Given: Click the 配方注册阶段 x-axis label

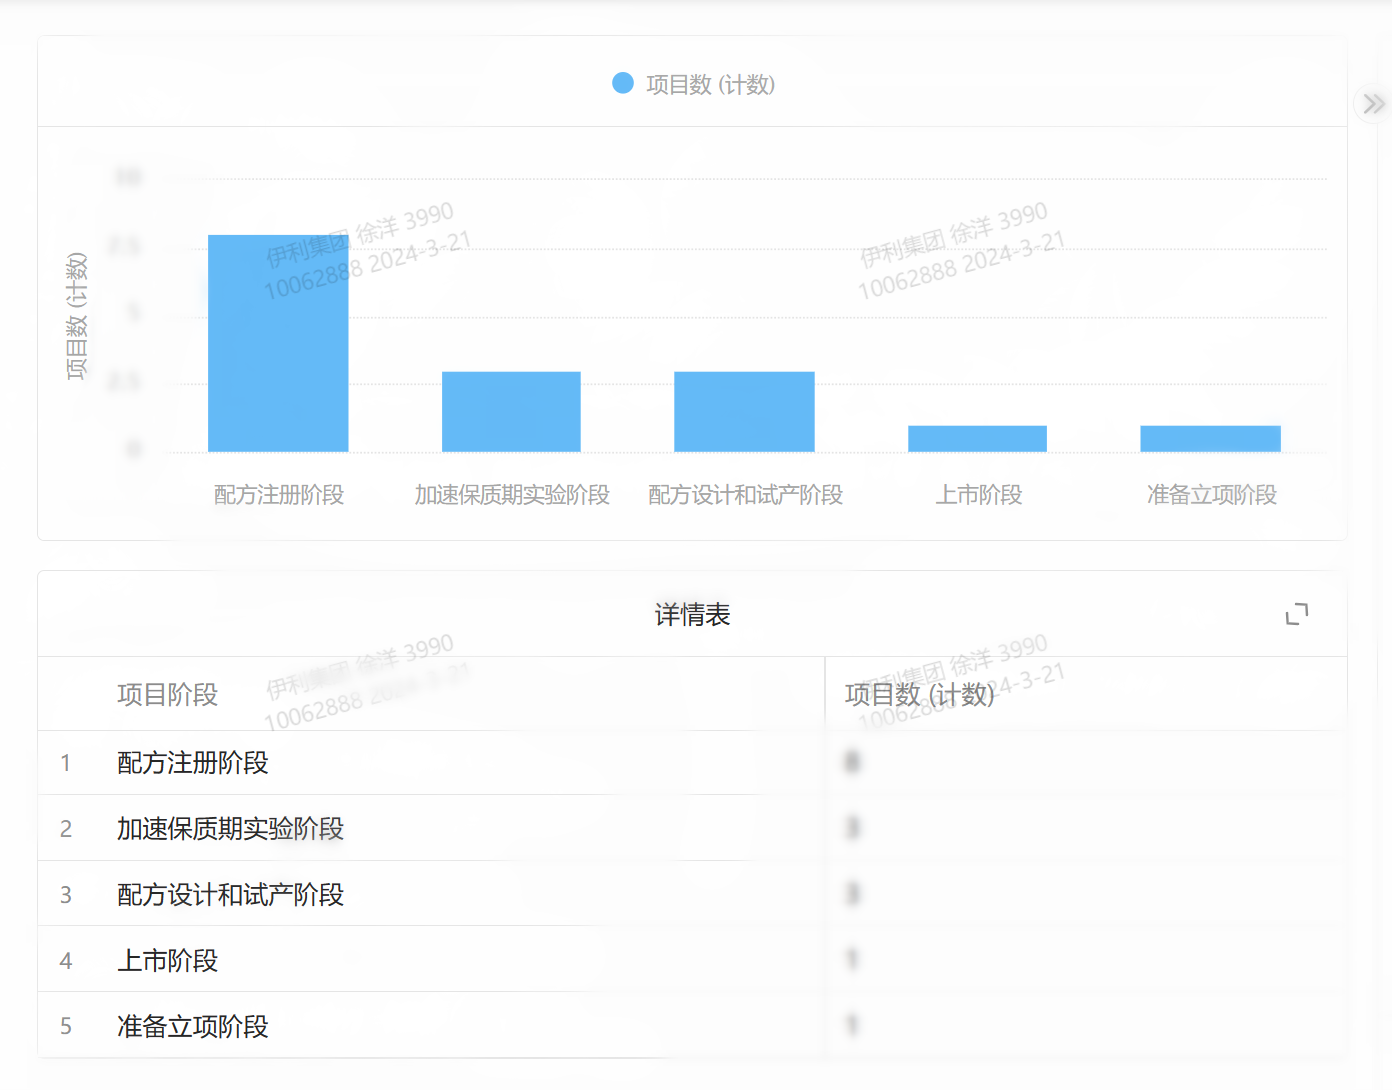Looking at the screenshot, I should pyautogui.click(x=279, y=495).
